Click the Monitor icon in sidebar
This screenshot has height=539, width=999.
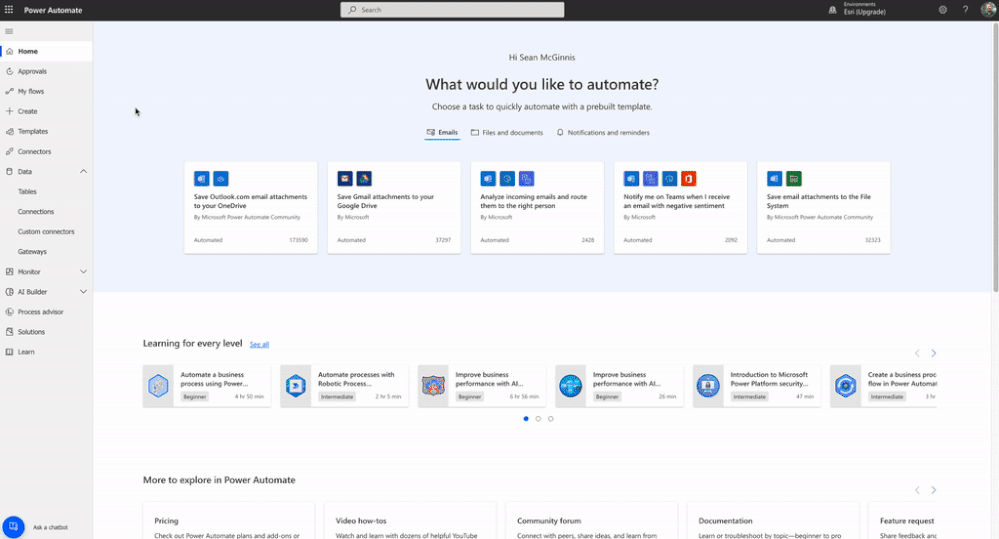[x=10, y=271]
